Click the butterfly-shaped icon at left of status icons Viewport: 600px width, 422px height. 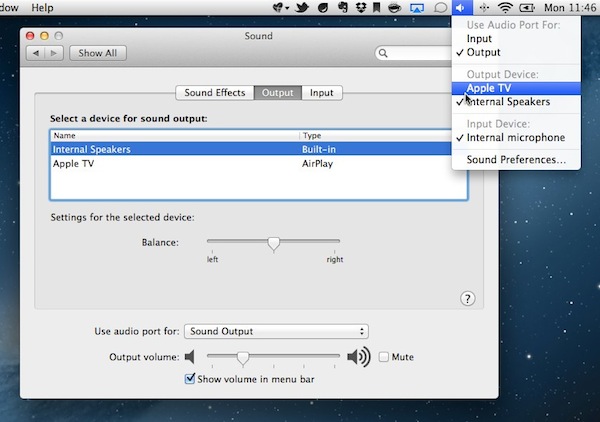tap(278, 8)
